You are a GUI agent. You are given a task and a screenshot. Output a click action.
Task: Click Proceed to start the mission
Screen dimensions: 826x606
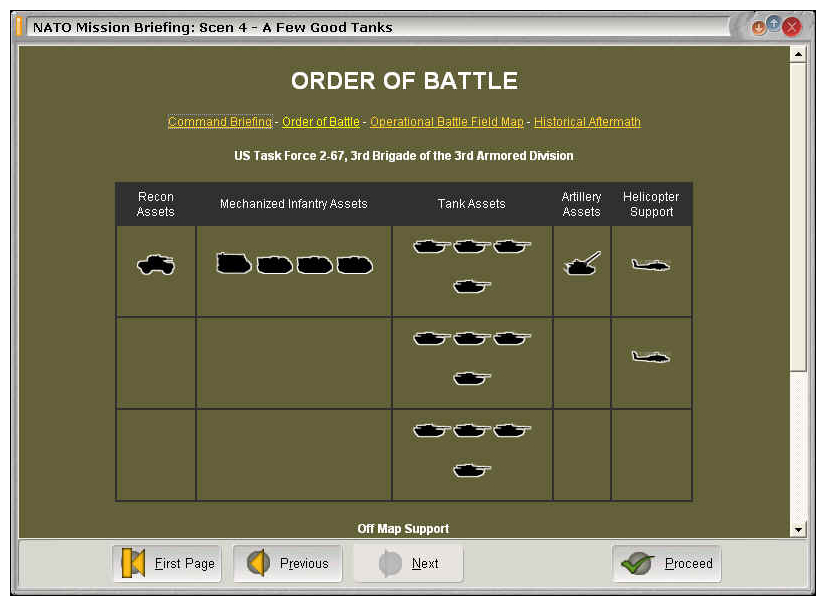(x=666, y=563)
